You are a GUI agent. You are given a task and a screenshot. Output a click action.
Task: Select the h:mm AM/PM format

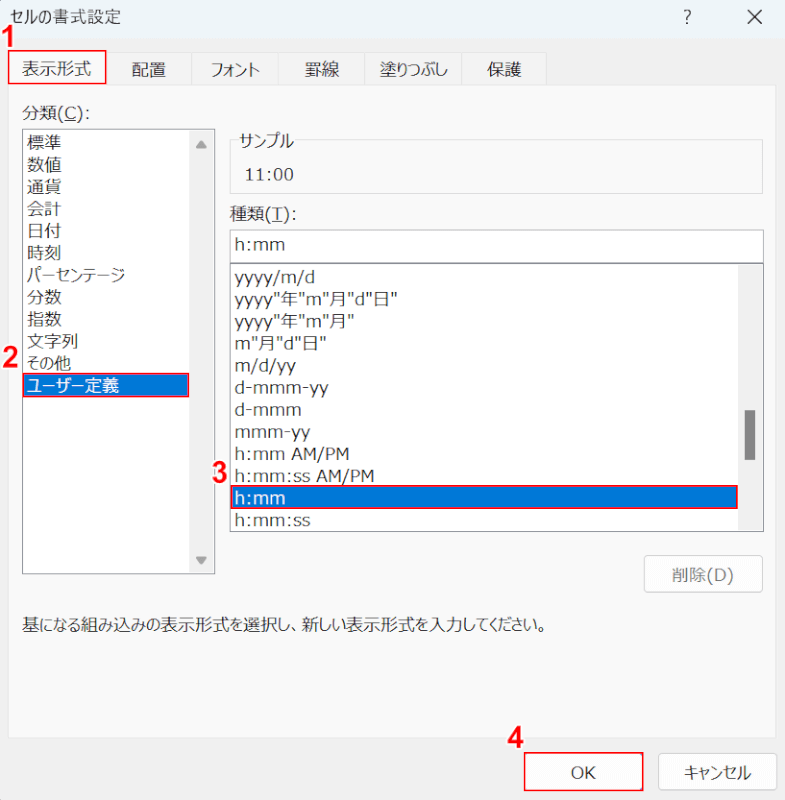[x=290, y=454]
